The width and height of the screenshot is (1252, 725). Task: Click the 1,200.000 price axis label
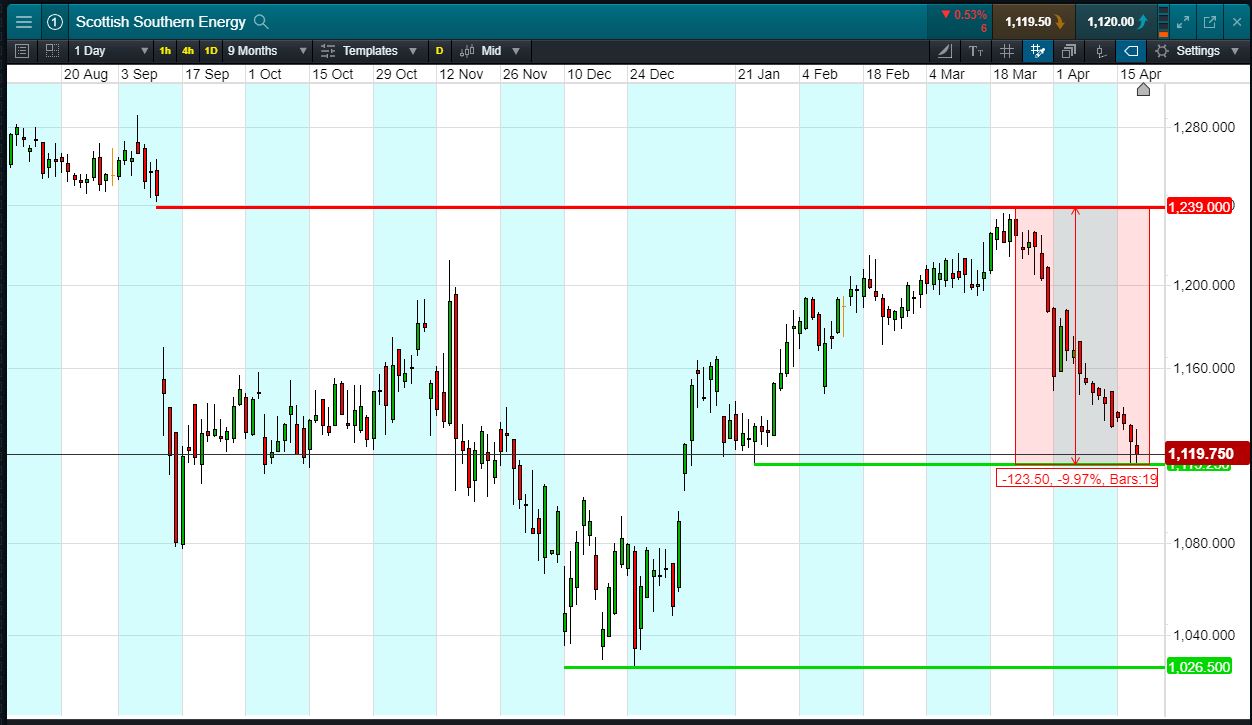pos(1204,285)
